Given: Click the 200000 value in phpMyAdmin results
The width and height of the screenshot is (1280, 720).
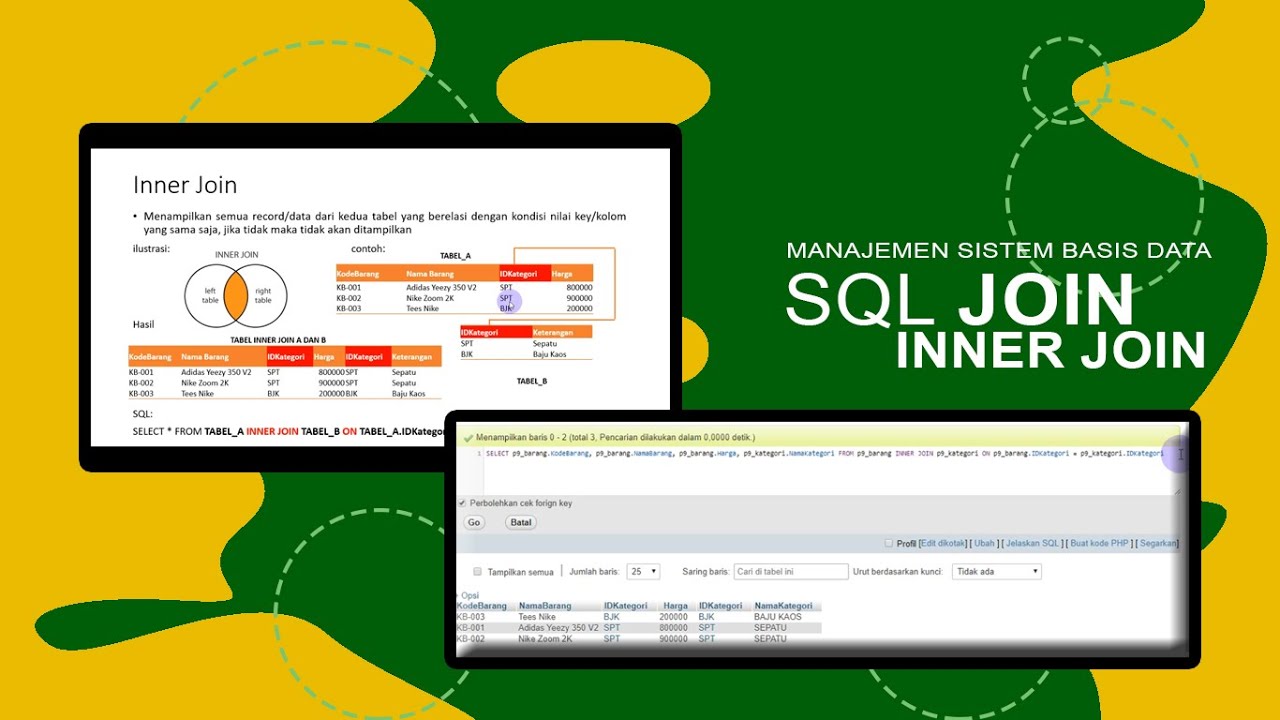Looking at the screenshot, I should point(673,617).
